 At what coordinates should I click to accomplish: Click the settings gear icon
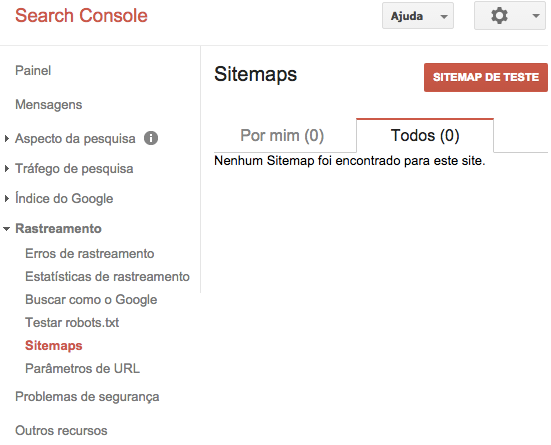point(499,16)
